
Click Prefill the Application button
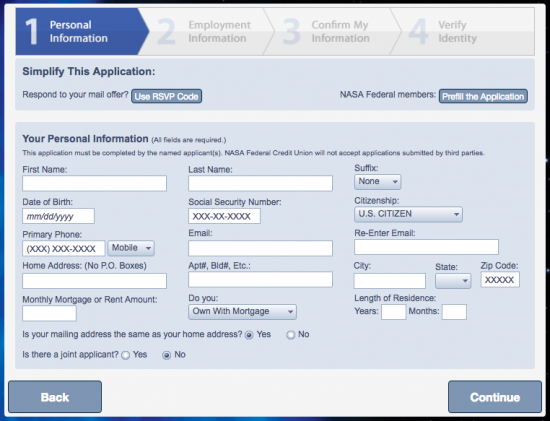pyautogui.click(x=483, y=96)
